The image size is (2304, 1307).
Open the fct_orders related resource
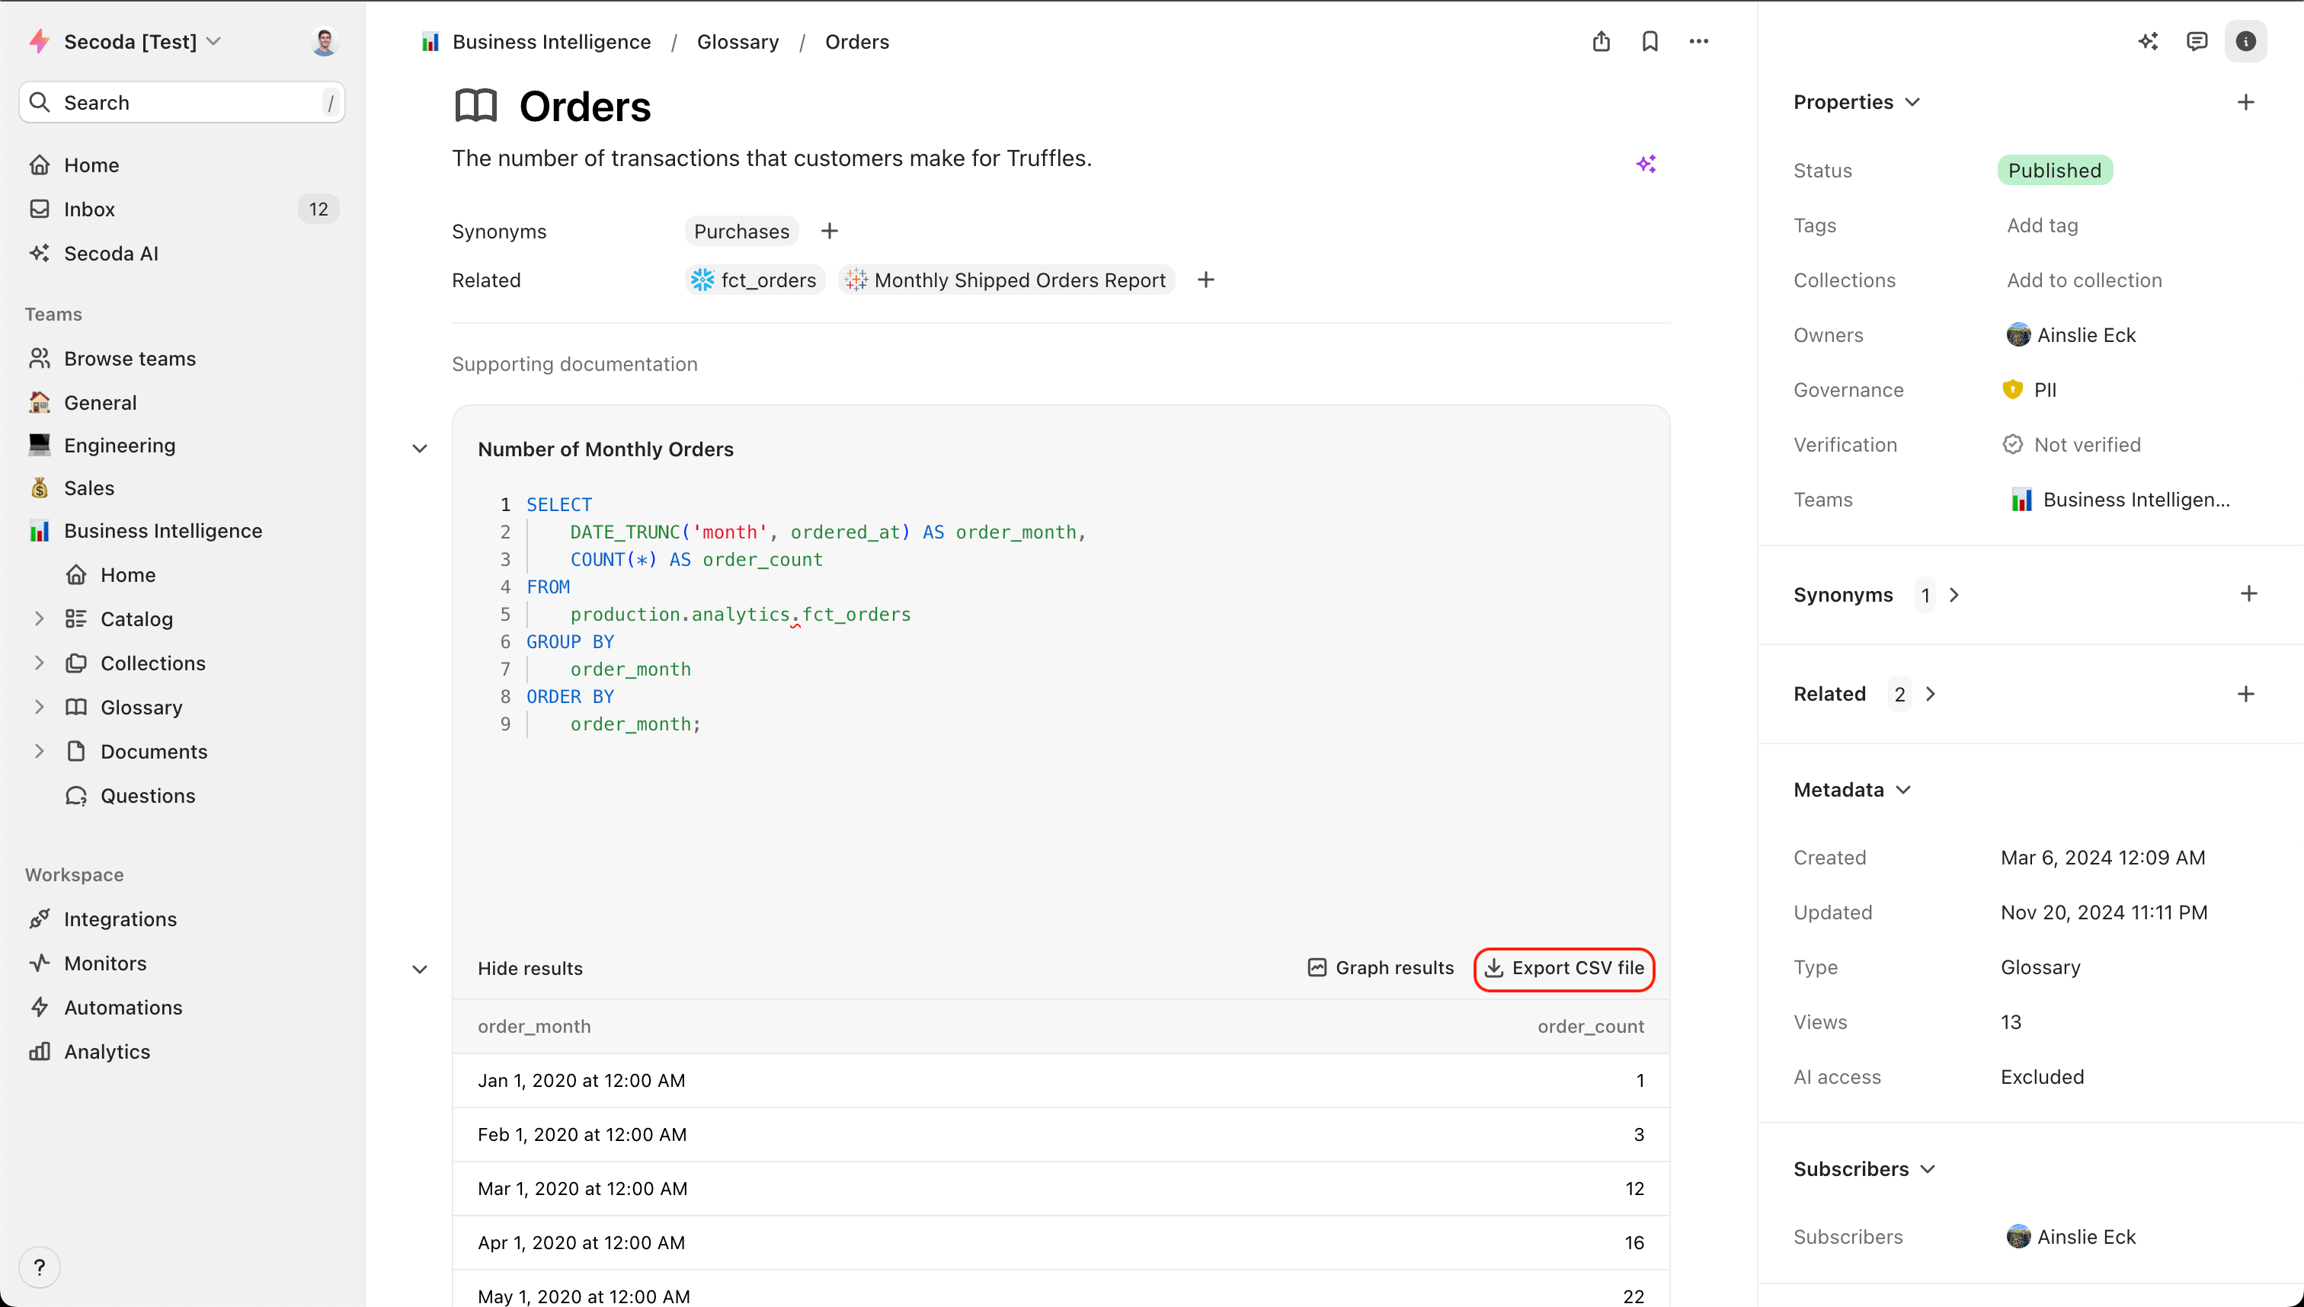[x=755, y=280]
